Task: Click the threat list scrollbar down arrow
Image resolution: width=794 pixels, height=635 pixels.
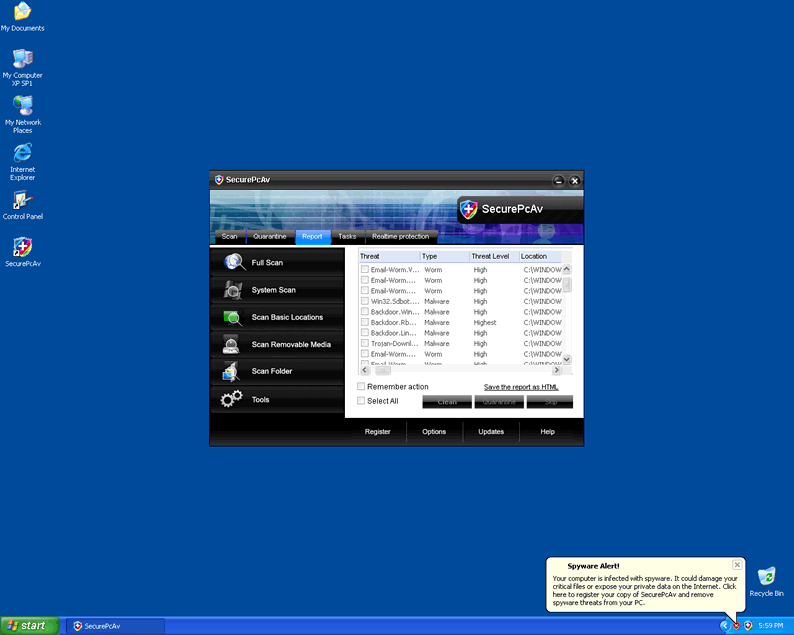Action: click(567, 359)
